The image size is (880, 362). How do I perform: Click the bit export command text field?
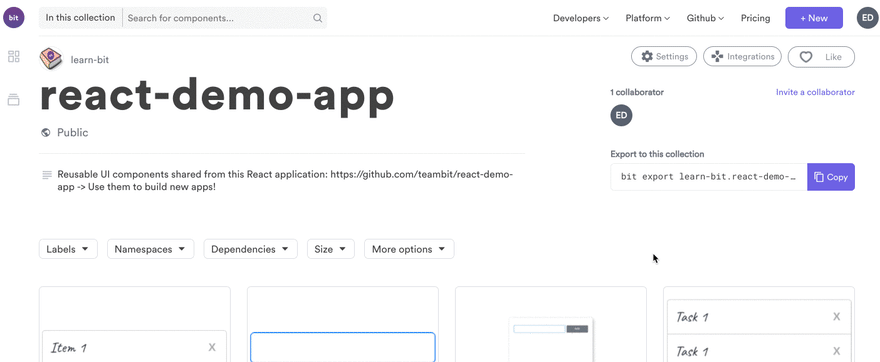coord(709,177)
